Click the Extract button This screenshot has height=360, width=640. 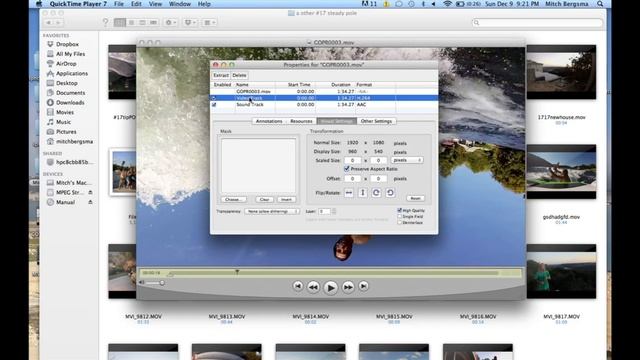[221, 76]
